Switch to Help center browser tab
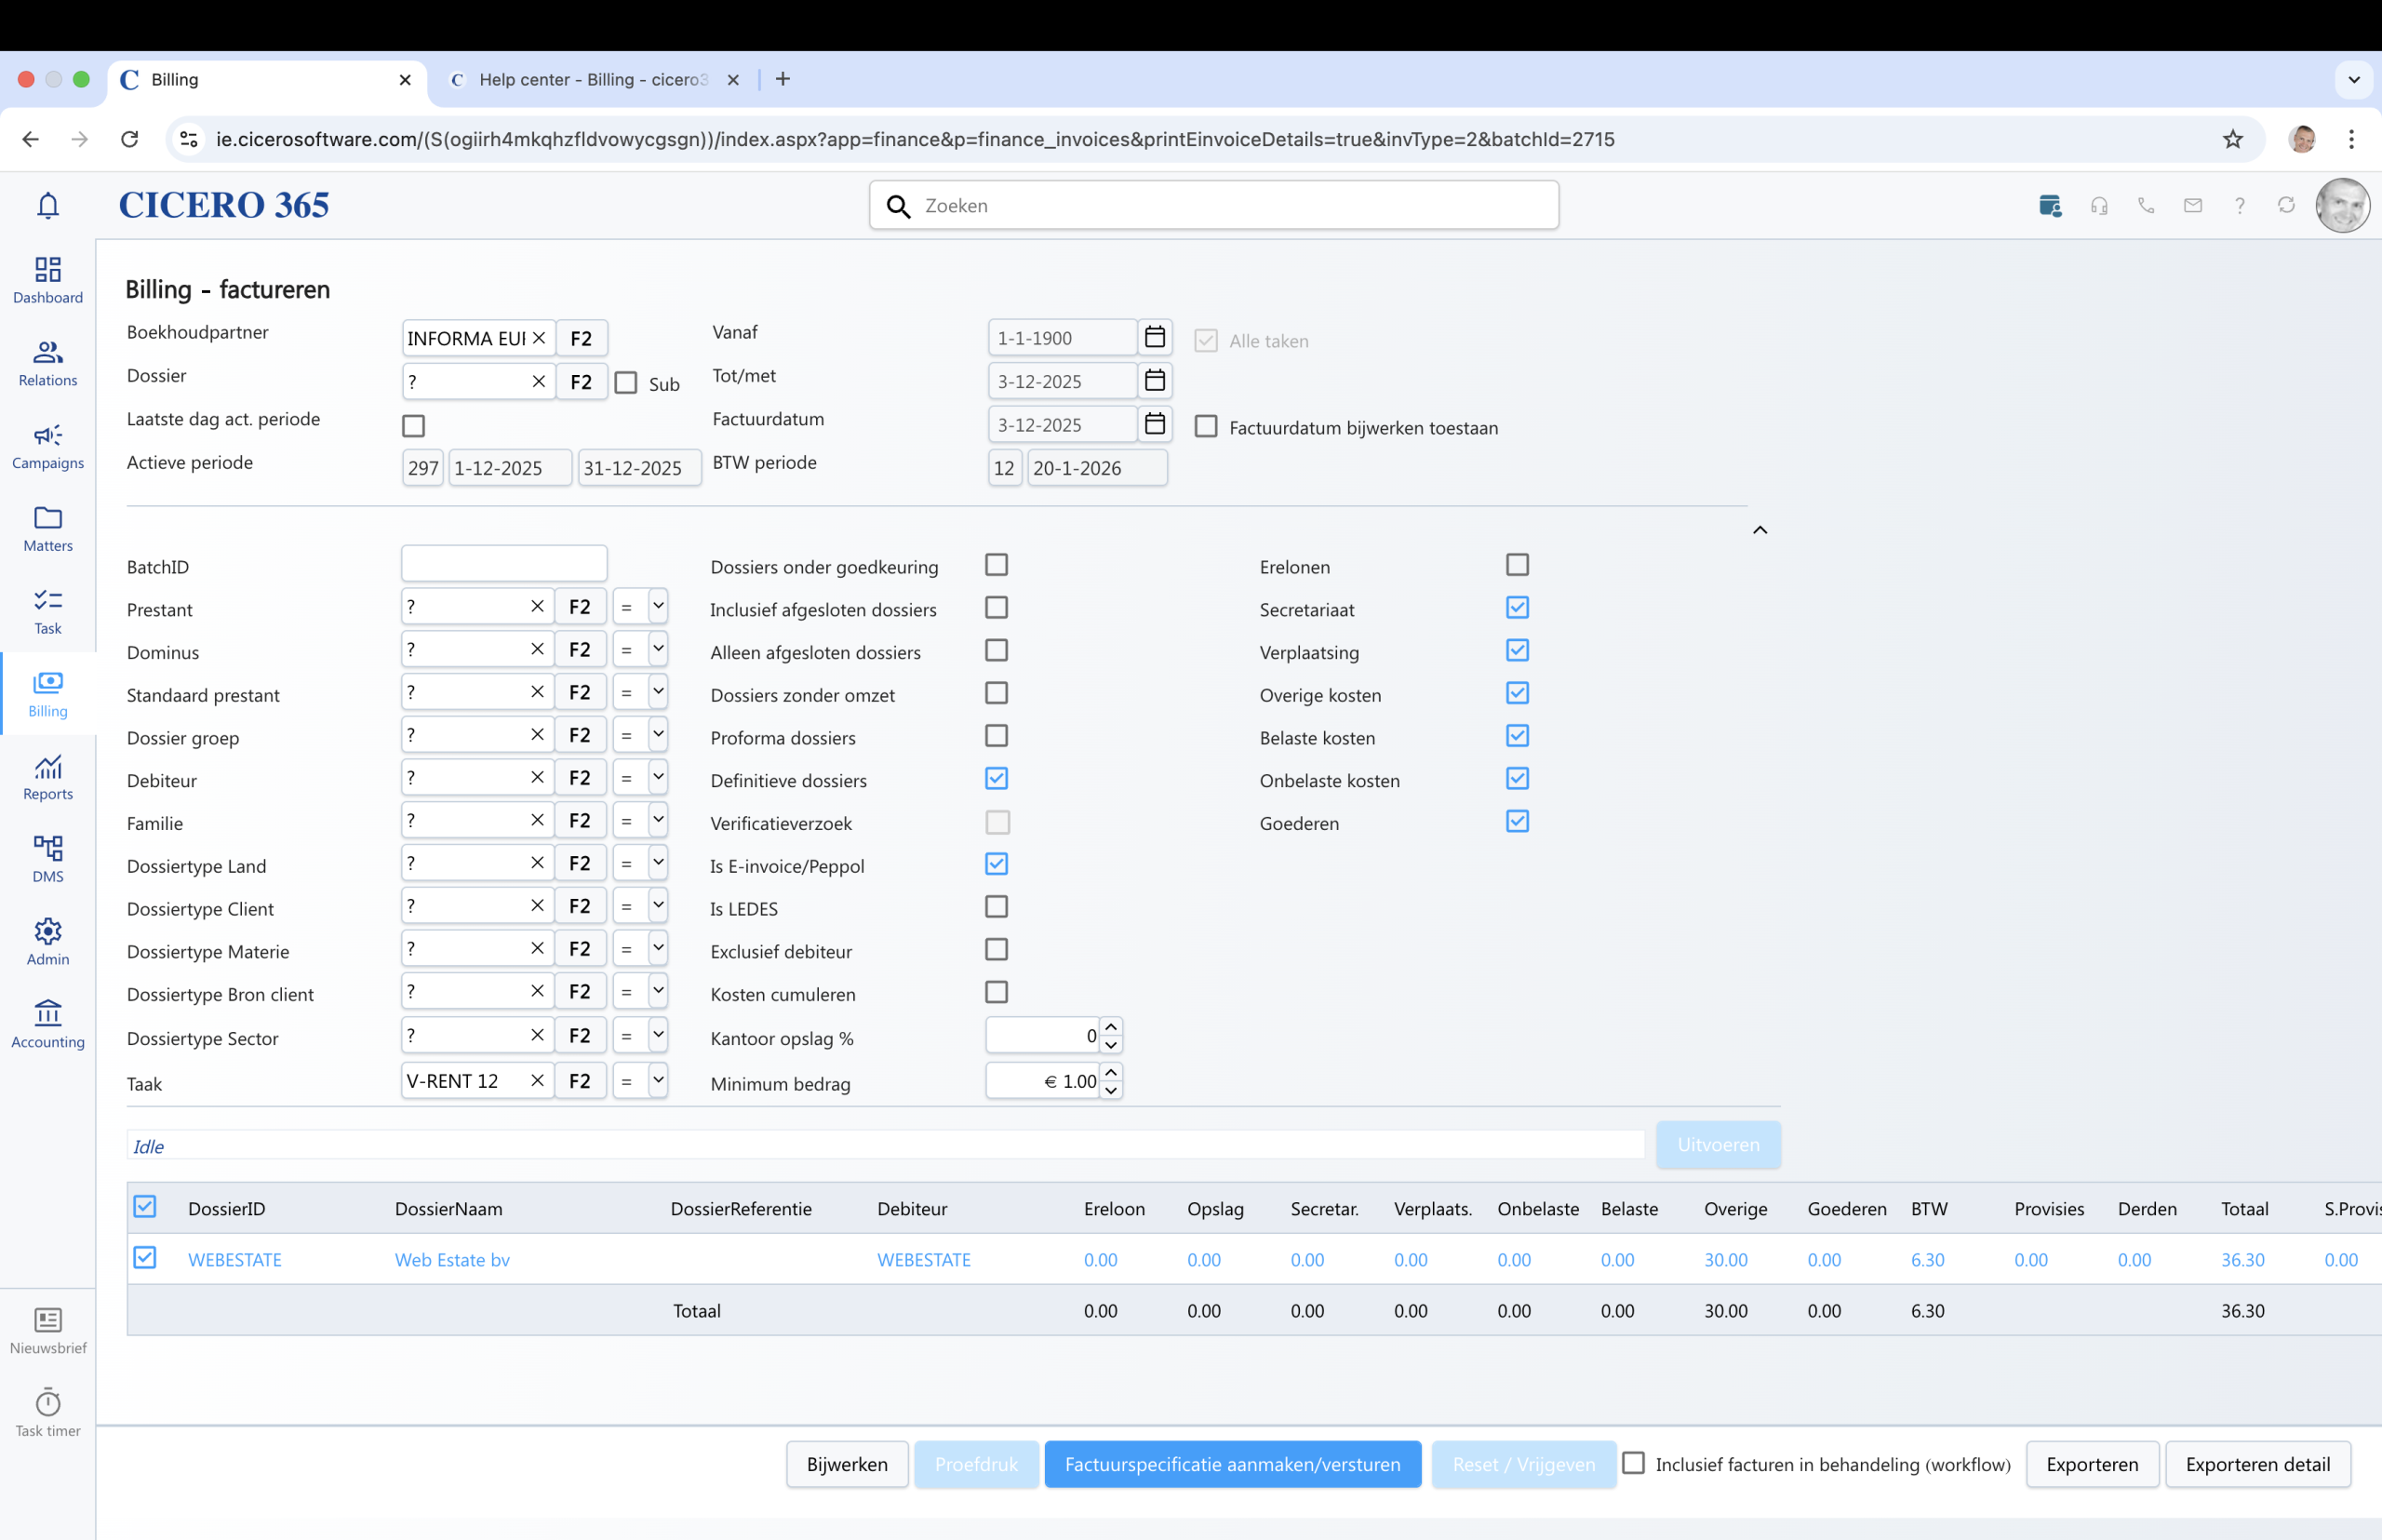This screenshot has width=2382, height=1540. (592, 80)
